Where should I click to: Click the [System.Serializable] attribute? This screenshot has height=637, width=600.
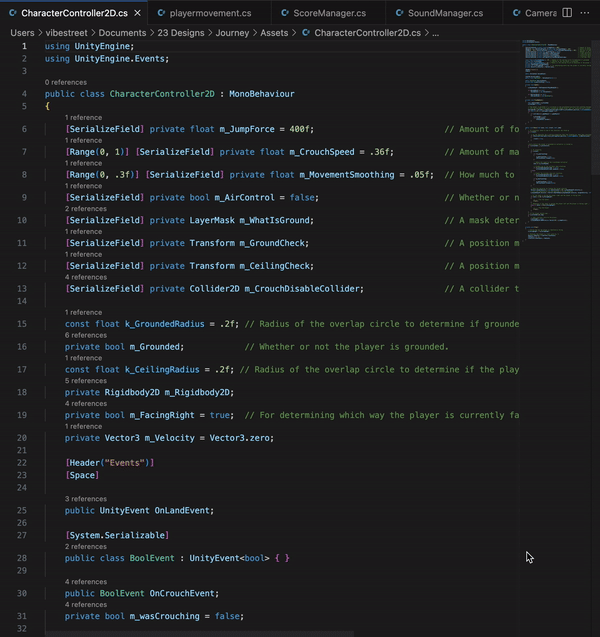(x=117, y=535)
